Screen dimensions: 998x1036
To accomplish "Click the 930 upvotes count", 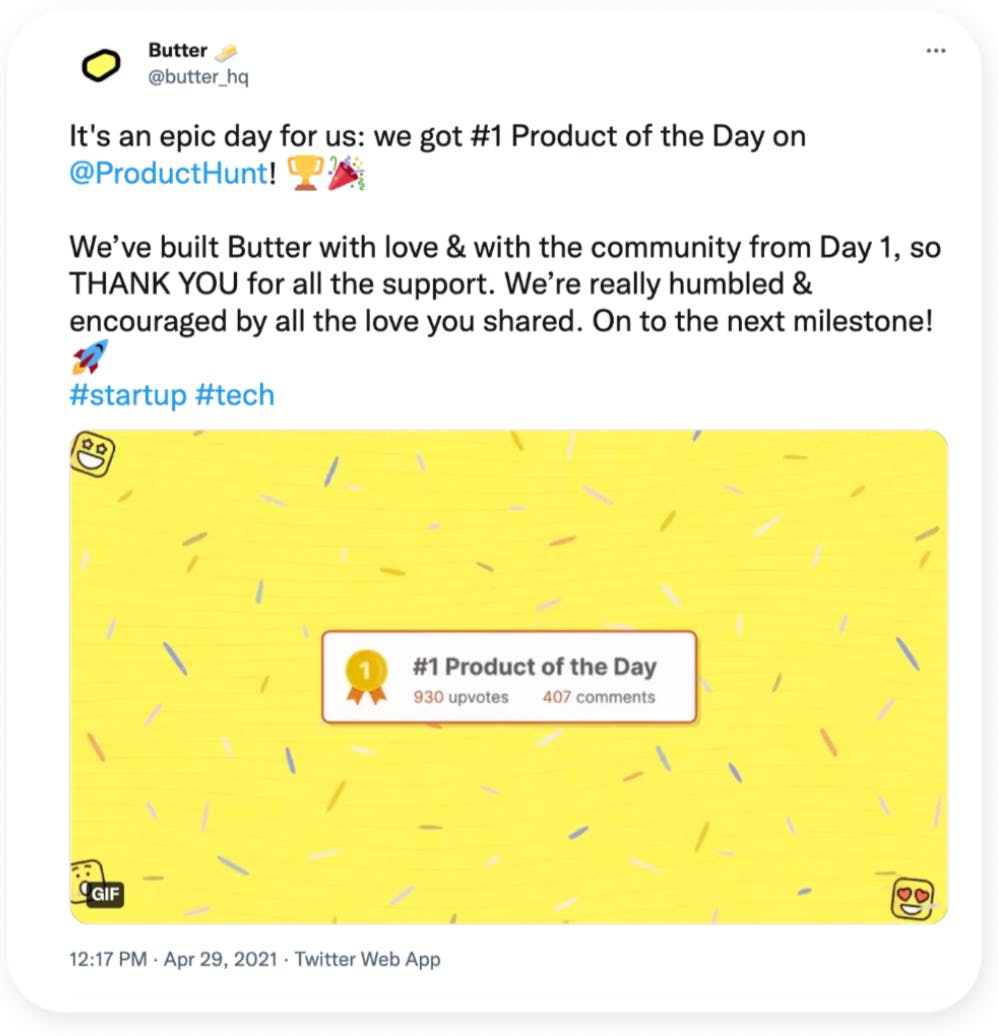I will click(x=460, y=697).
